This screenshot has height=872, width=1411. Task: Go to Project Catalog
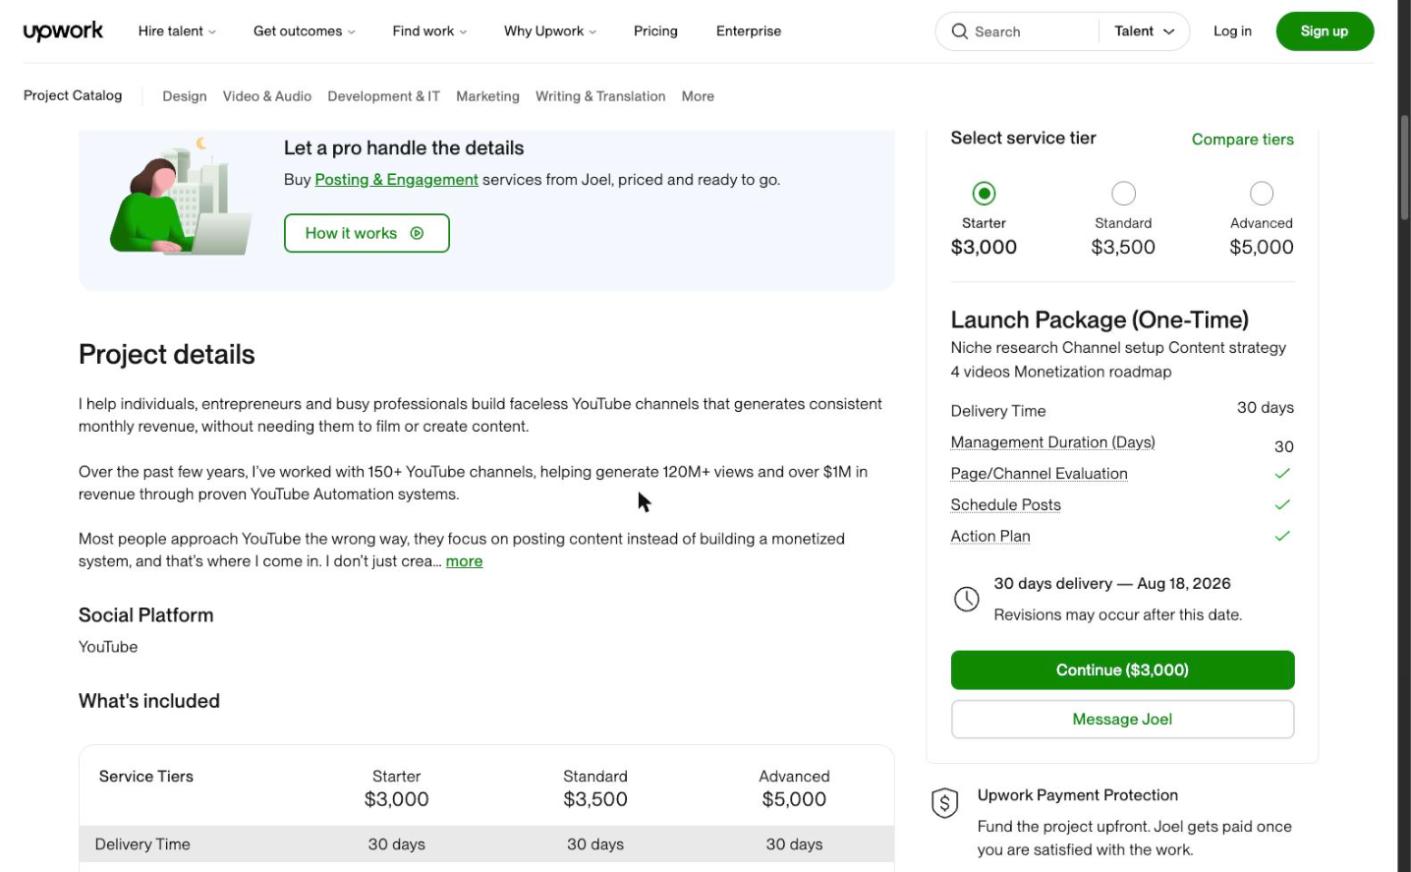[73, 95]
